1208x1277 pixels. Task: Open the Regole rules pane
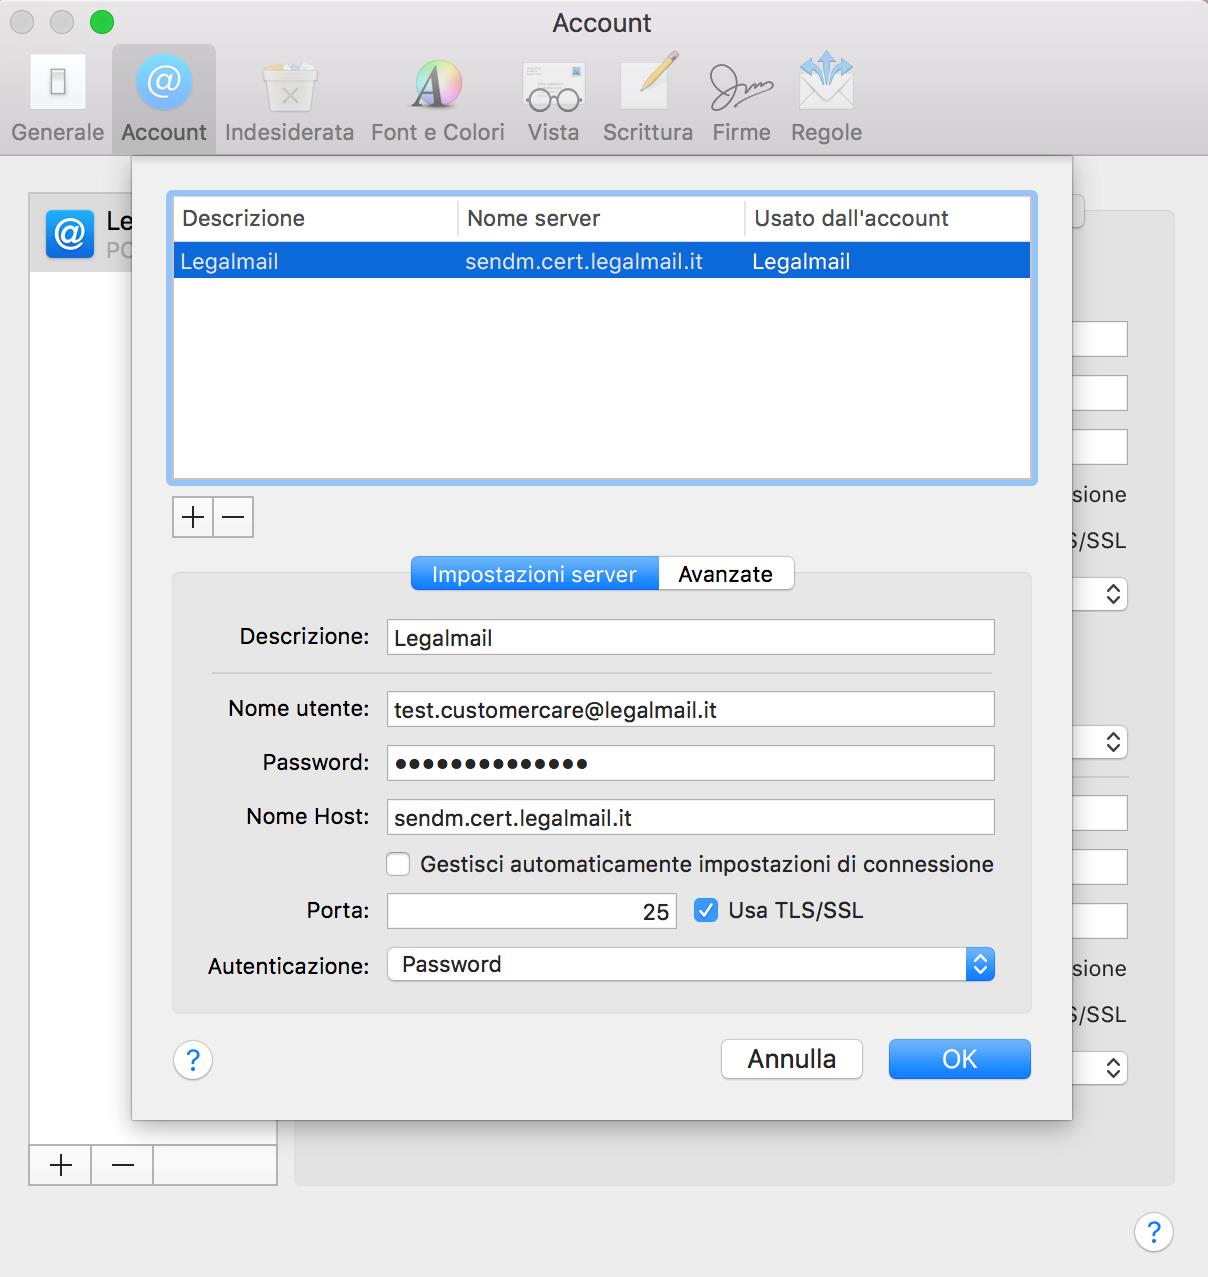click(x=826, y=99)
